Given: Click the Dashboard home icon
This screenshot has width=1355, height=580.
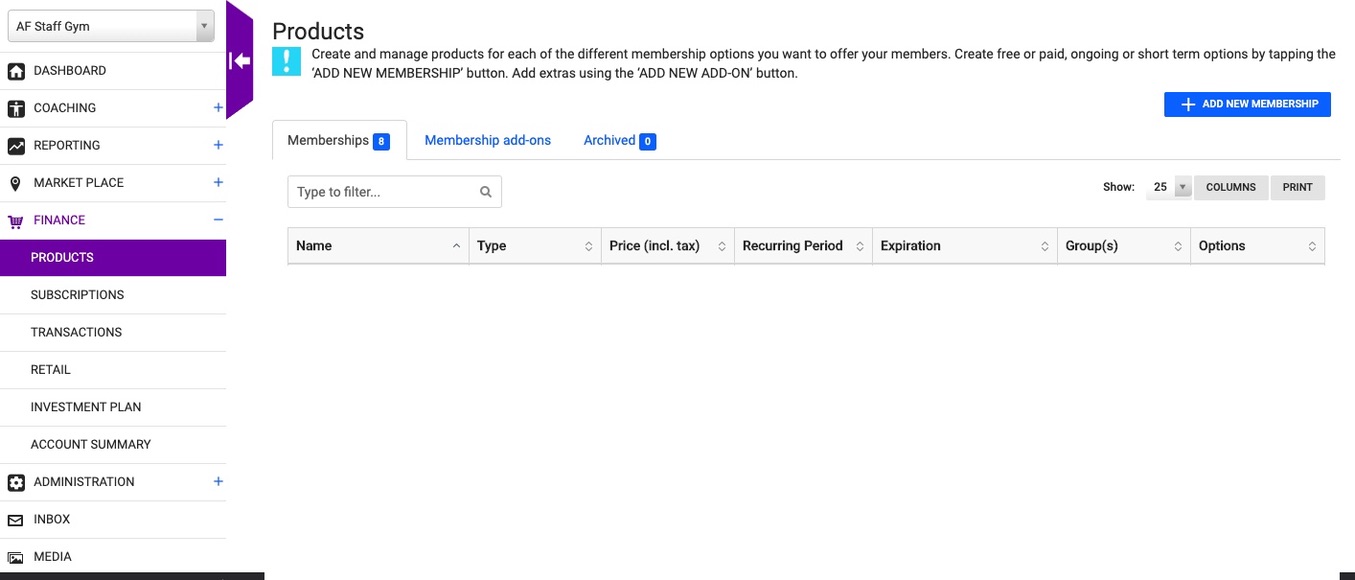Looking at the screenshot, I should pyautogui.click(x=16, y=71).
